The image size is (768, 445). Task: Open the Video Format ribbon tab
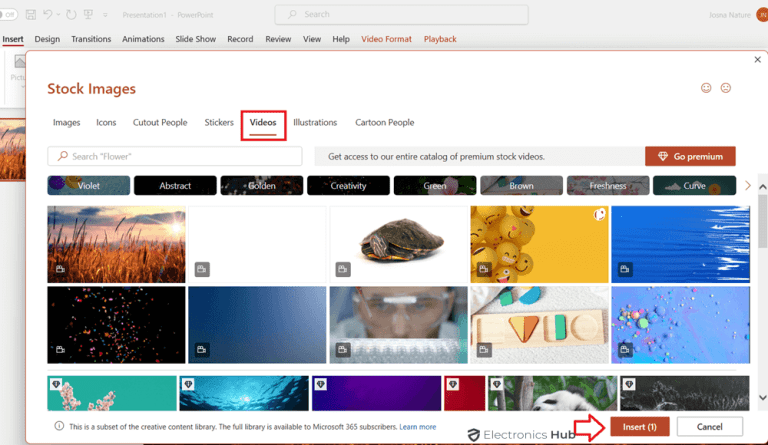click(386, 39)
